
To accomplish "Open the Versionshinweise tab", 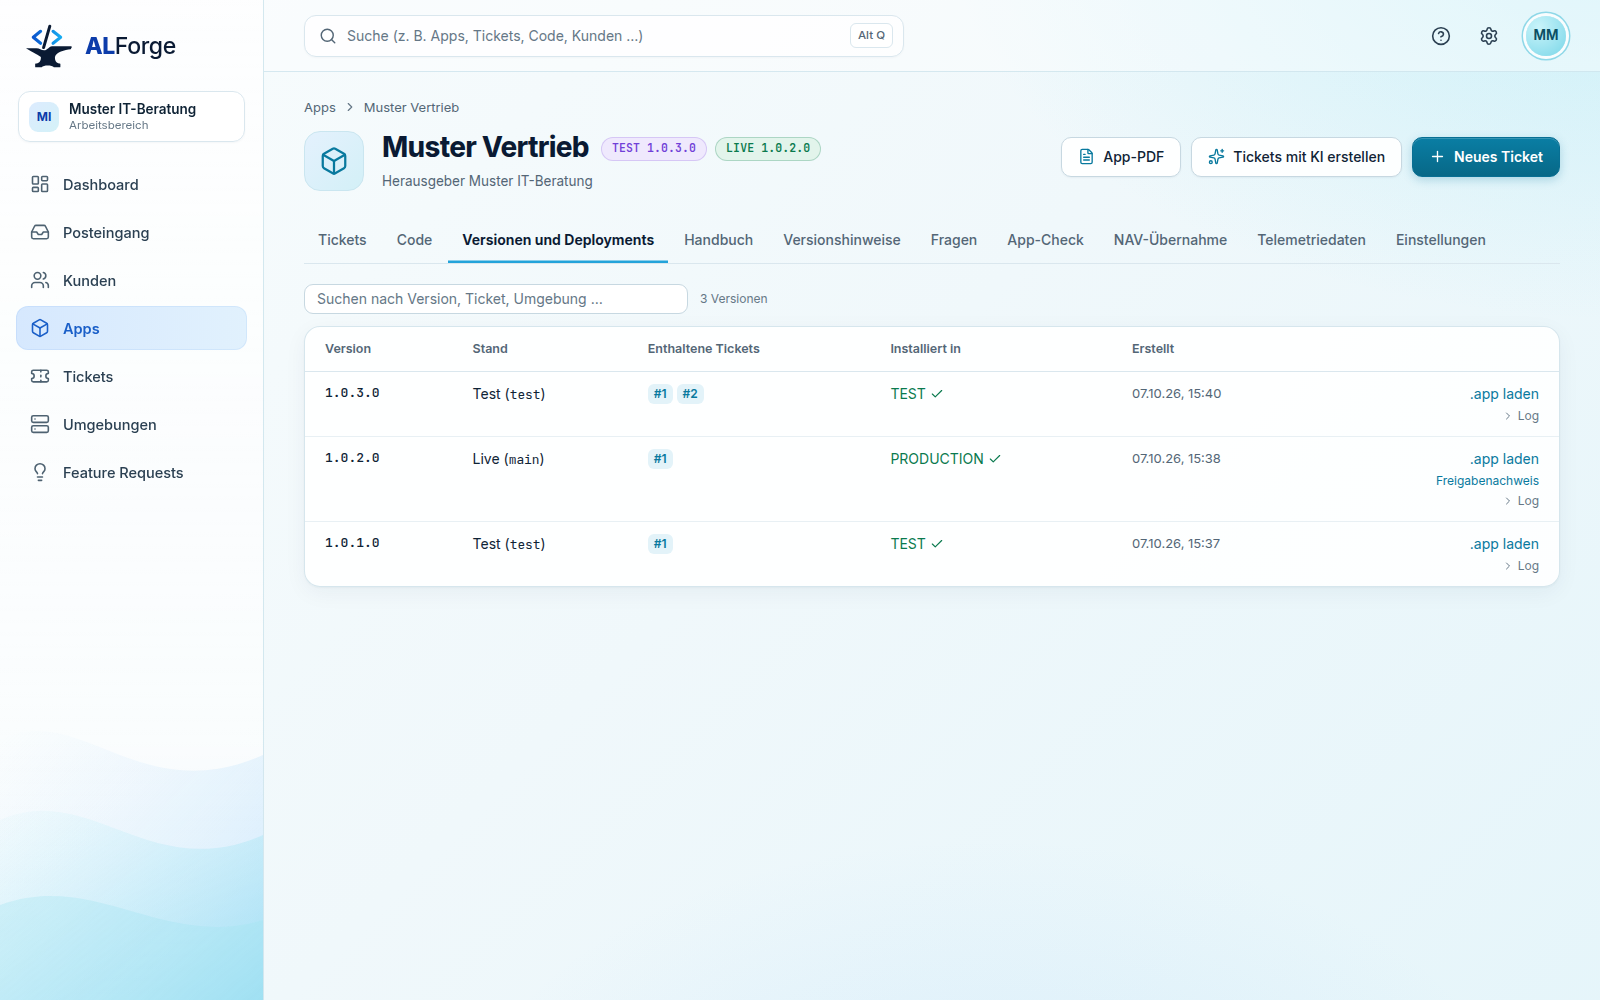I will [842, 240].
